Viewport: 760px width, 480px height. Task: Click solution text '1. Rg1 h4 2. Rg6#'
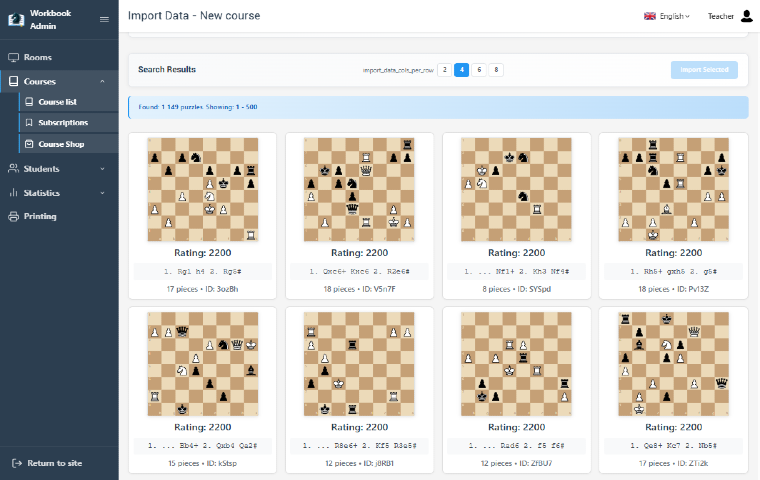coord(203,272)
